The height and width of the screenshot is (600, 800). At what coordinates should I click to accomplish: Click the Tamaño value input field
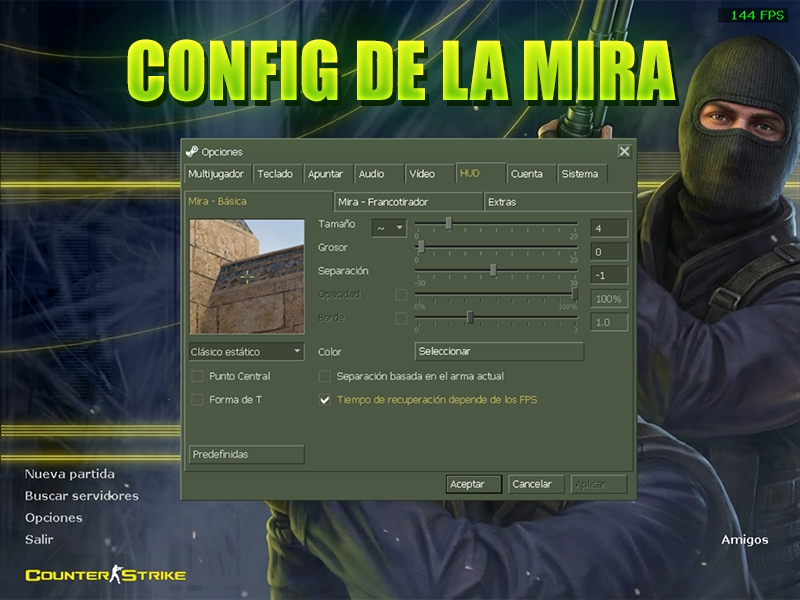point(609,228)
